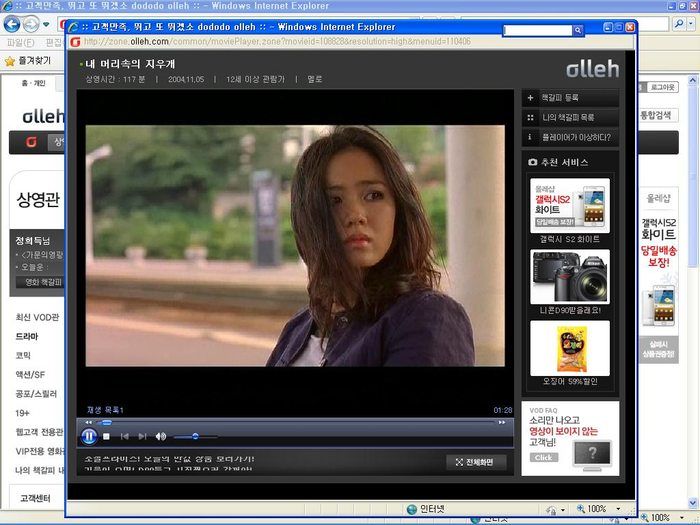Image resolution: width=700 pixels, height=525 pixels.
Task: Select 최신 VOD관 in the background sidebar
Action: [37, 317]
